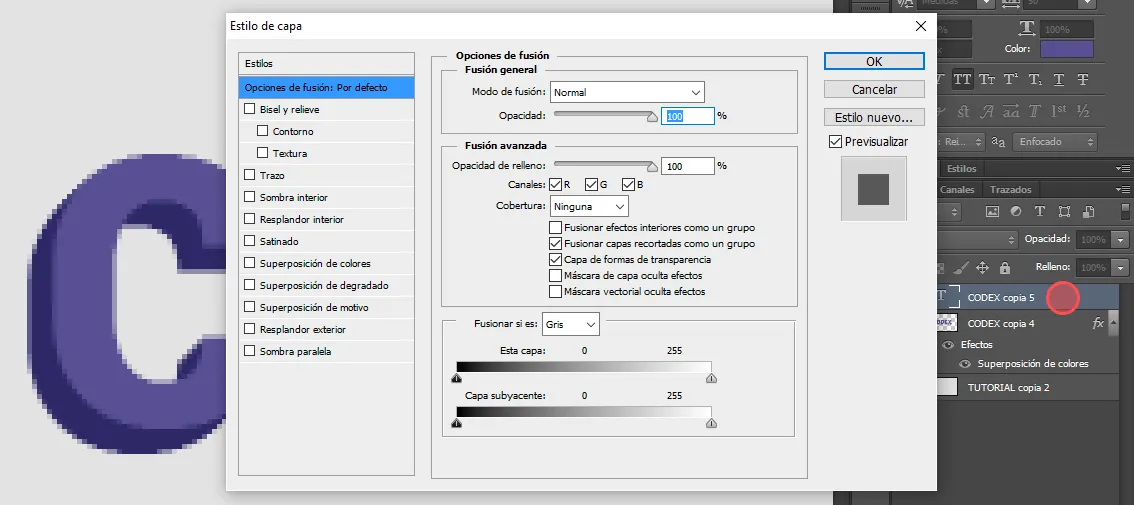Screen dimensions: 1134x505
Task: Click the Cancelar button
Action: click(x=874, y=90)
